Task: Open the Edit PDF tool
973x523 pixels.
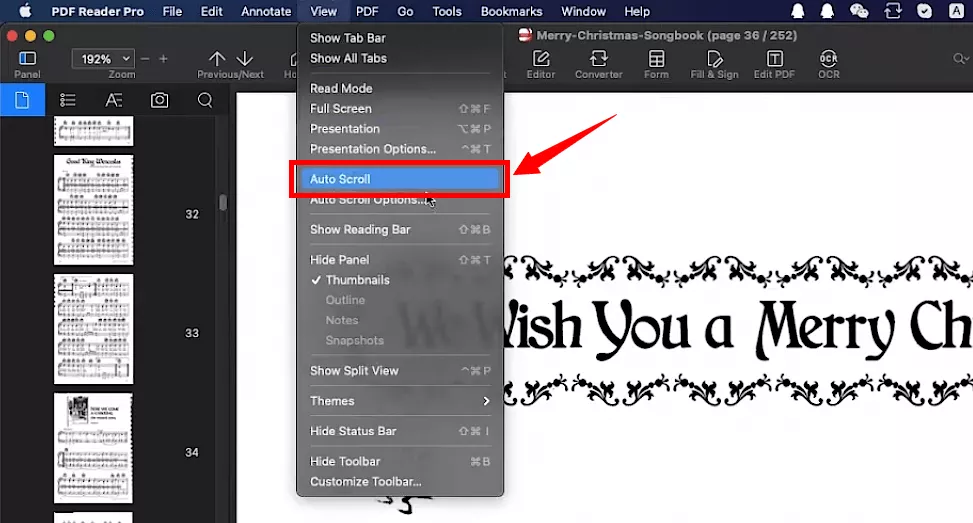Action: [x=774, y=65]
